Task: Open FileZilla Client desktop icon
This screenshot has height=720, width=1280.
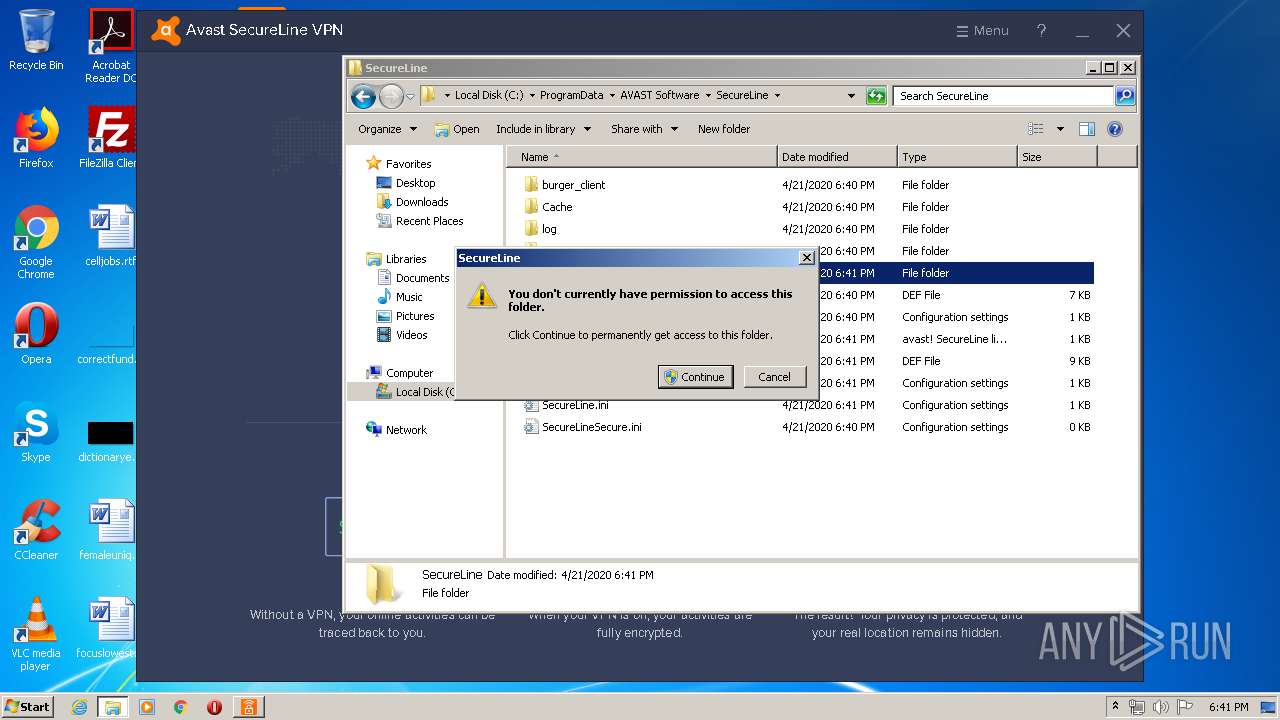Action: click(110, 138)
